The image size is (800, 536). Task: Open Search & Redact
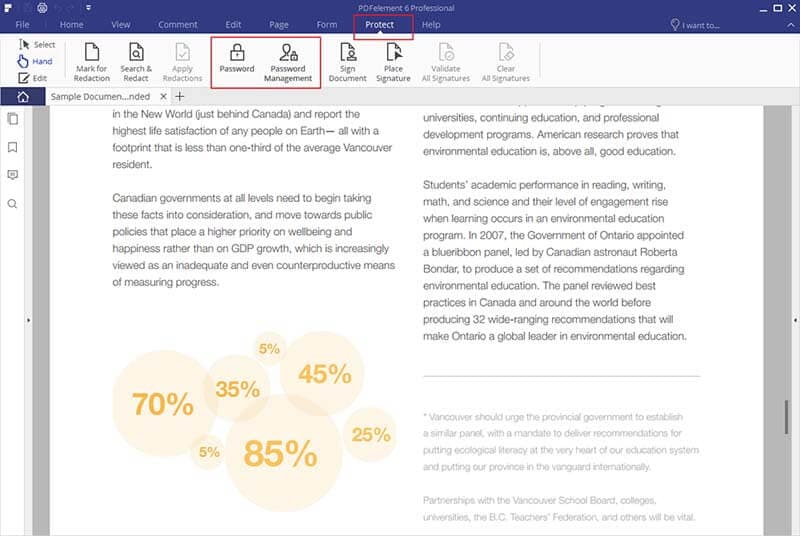tap(136, 63)
